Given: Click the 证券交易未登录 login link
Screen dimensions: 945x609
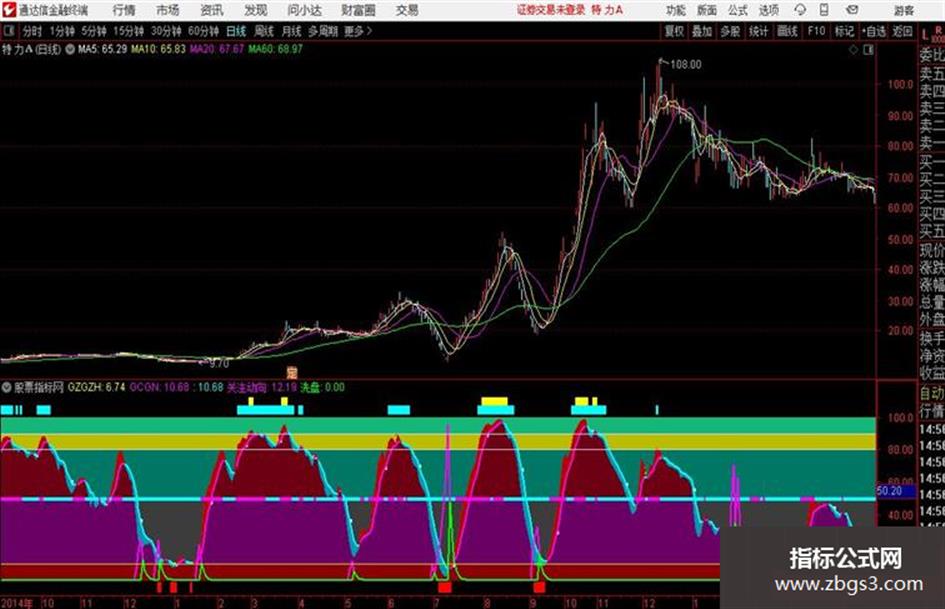Looking at the screenshot, I should 551,10.
